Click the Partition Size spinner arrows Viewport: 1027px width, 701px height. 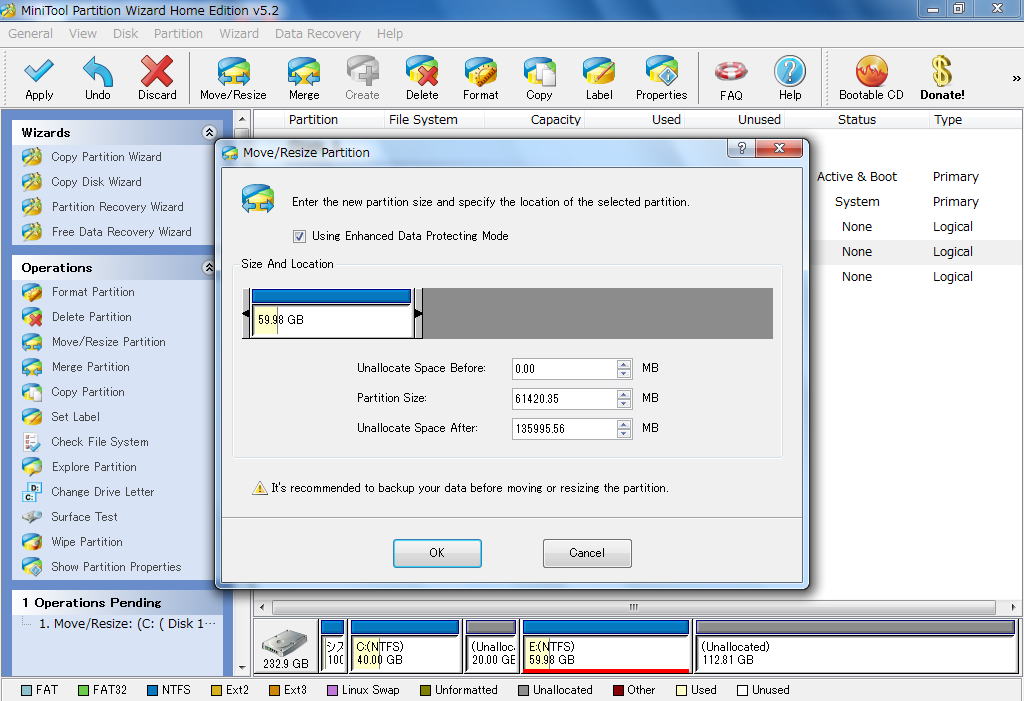(x=624, y=398)
